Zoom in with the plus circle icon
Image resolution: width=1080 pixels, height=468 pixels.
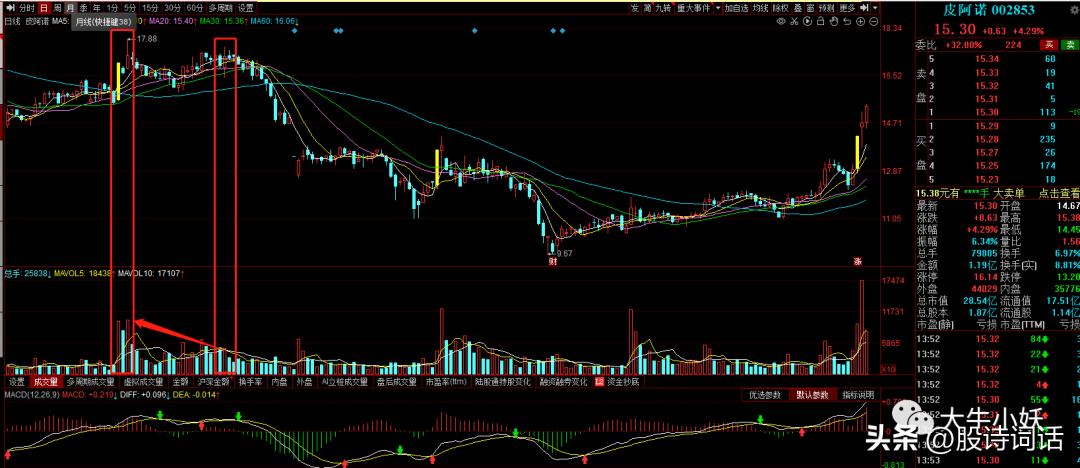(x=860, y=21)
